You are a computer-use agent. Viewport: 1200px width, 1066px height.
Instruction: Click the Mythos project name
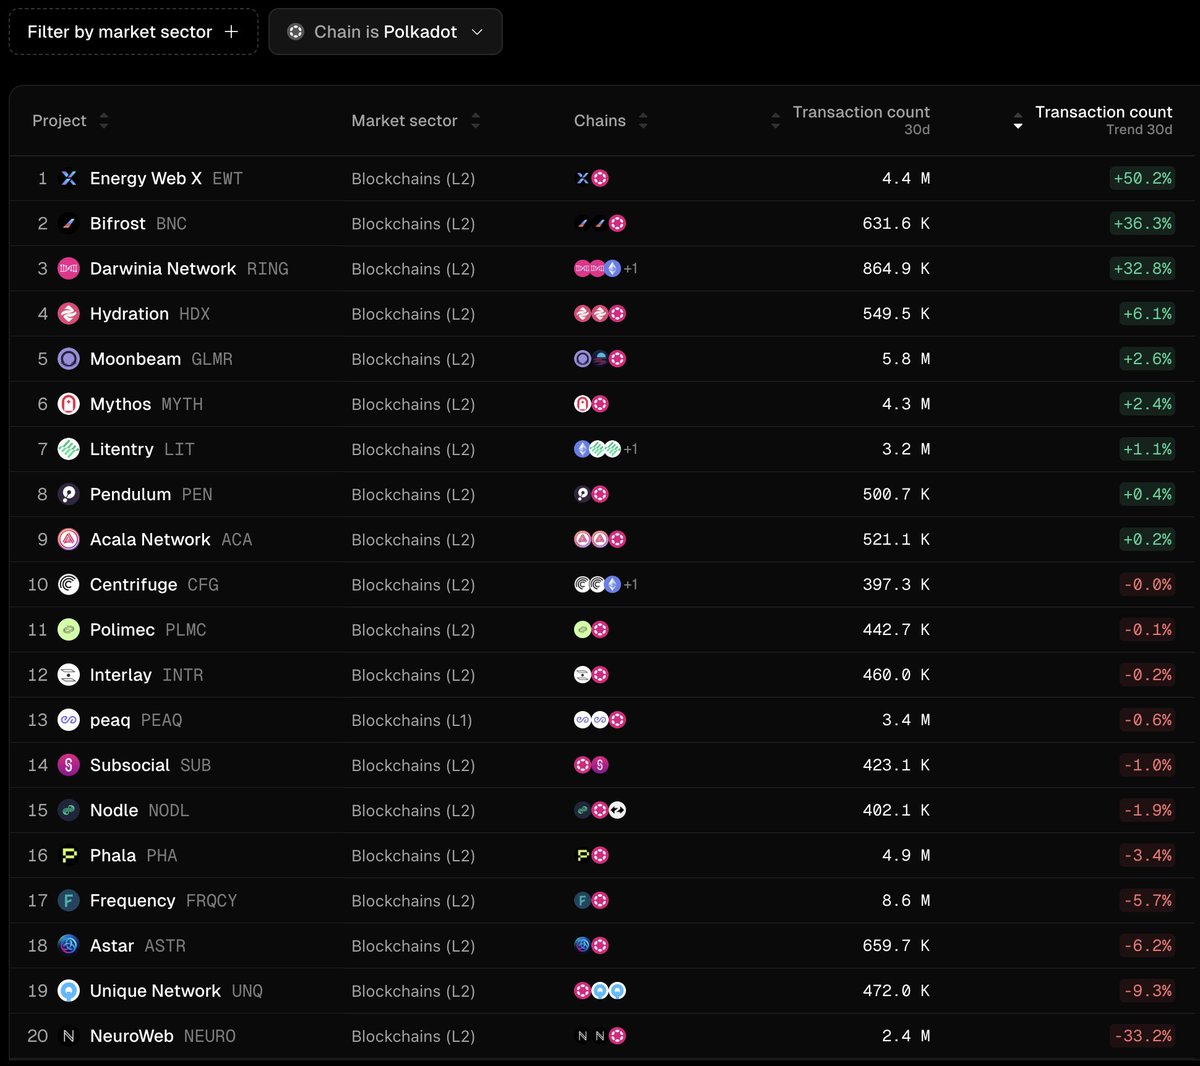click(x=120, y=404)
